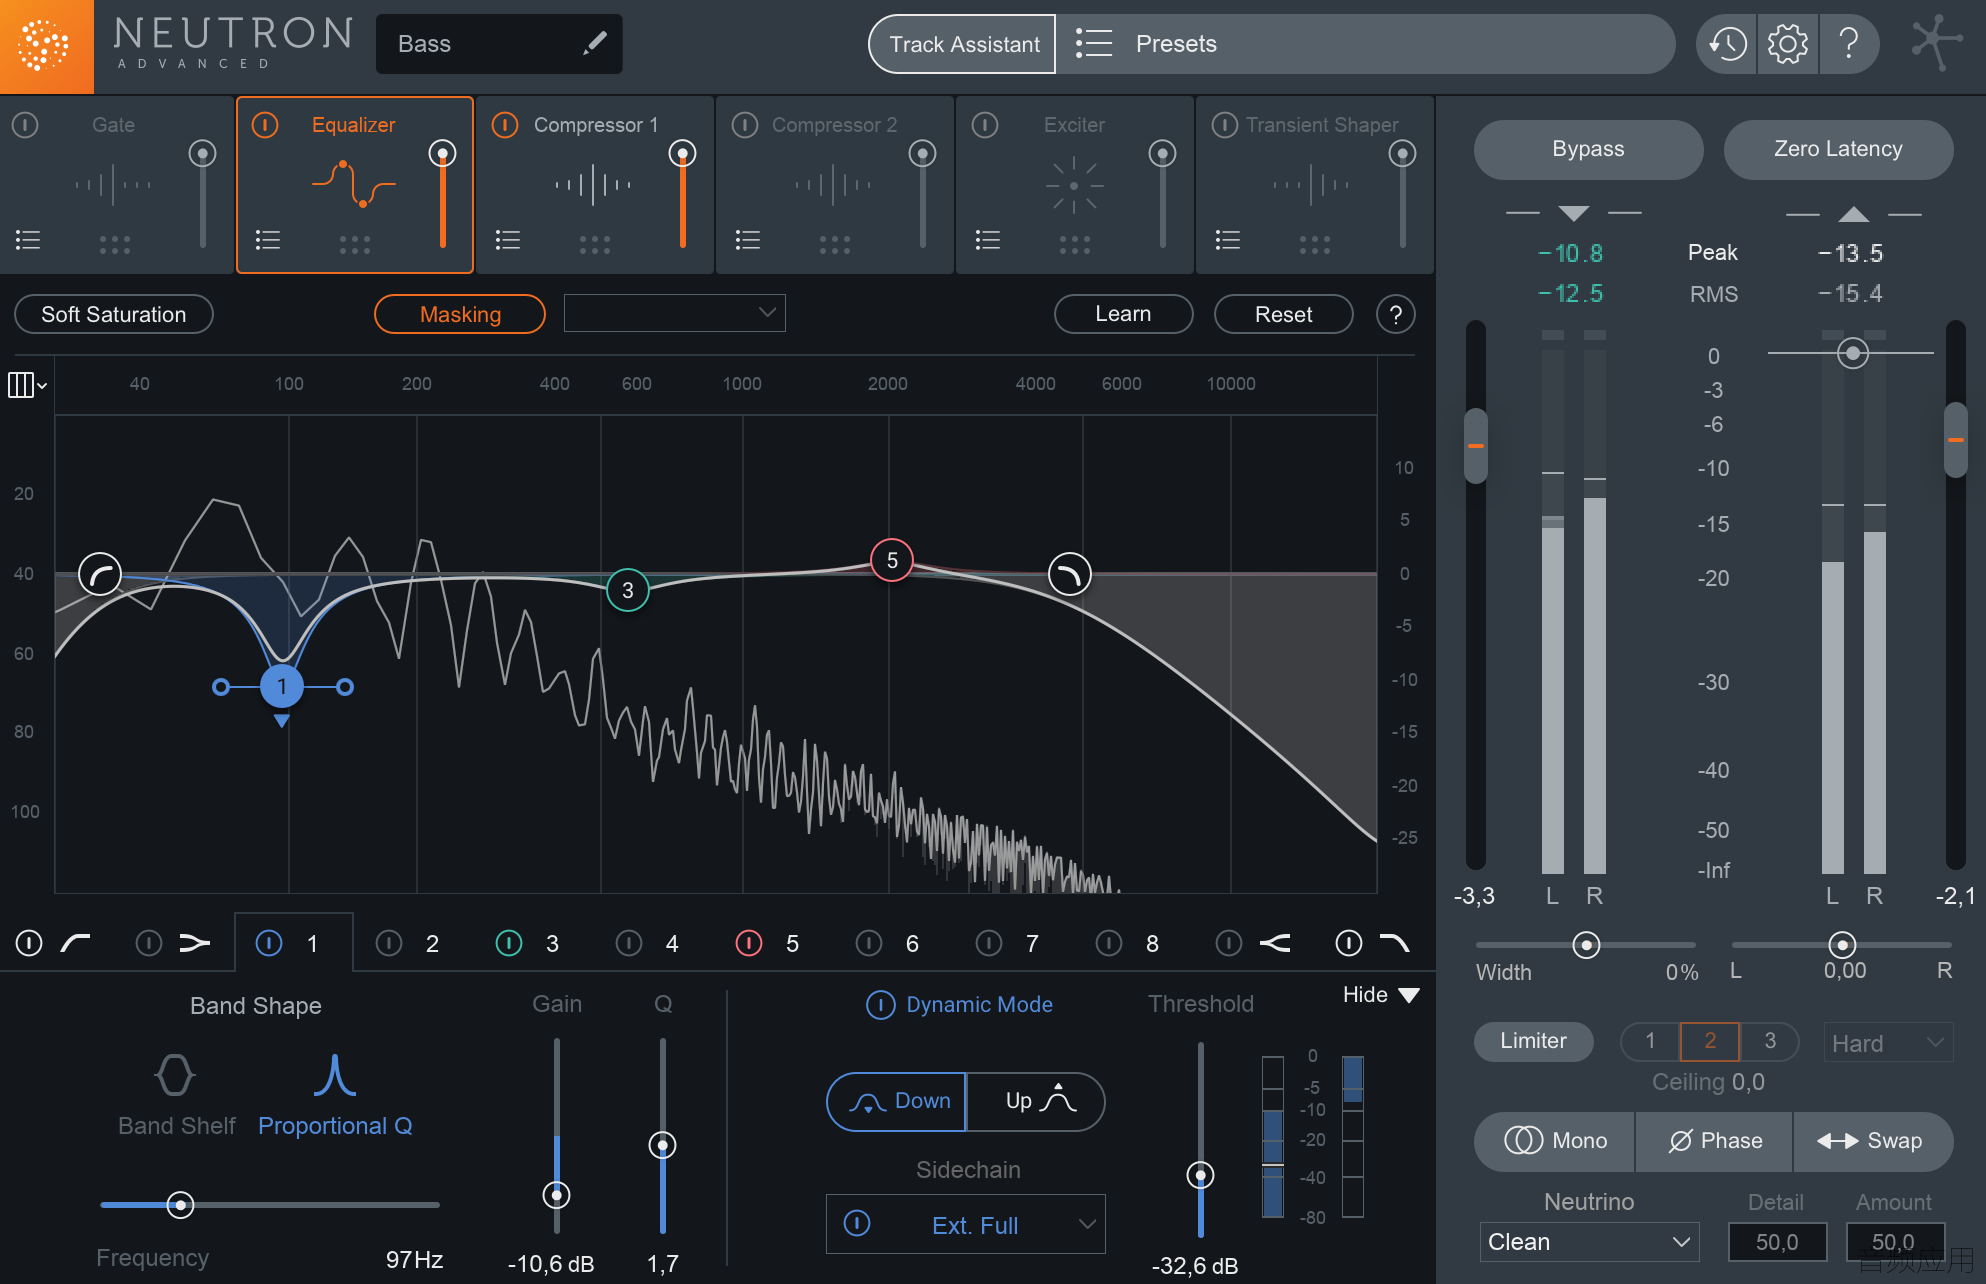The width and height of the screenshot is (1986, 1284).
Task: Toggle Compressor 1 module power
Action: pyautogui.click(x=505, y=125)
